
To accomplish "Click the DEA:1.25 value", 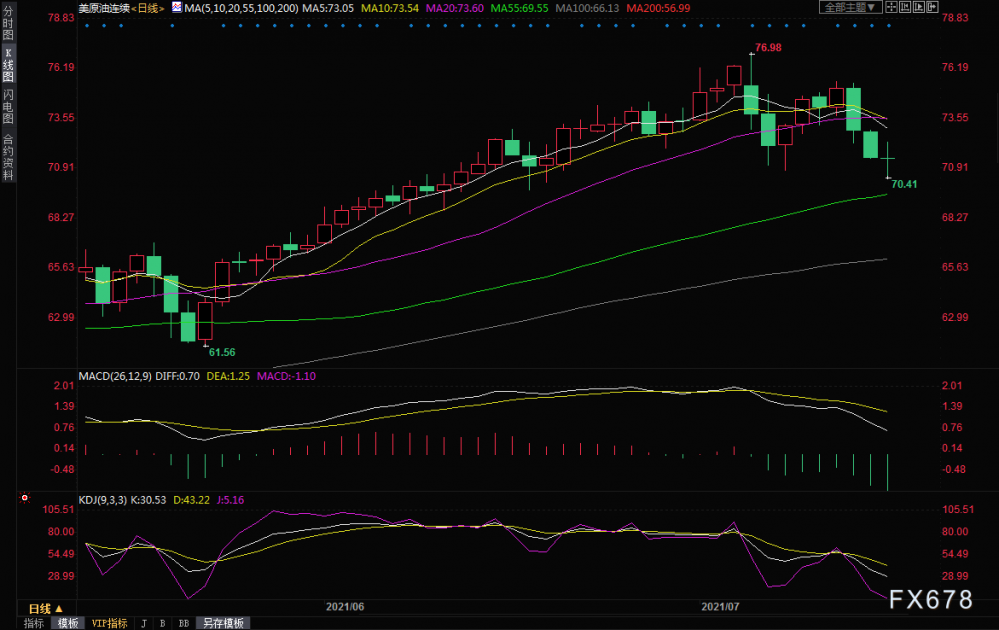I will pos(228,376).
